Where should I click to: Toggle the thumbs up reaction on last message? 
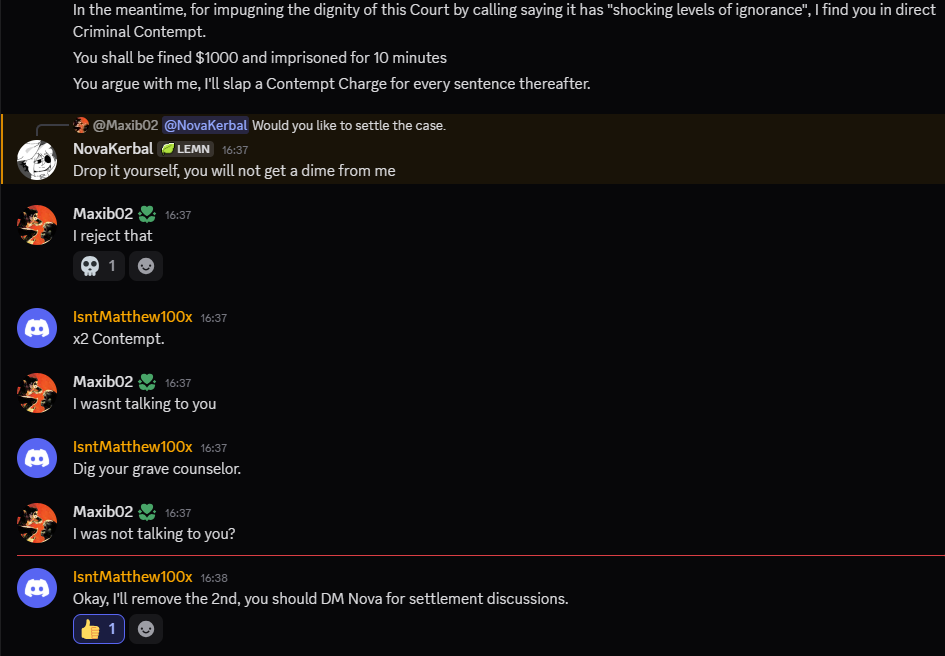click(98, 629)
